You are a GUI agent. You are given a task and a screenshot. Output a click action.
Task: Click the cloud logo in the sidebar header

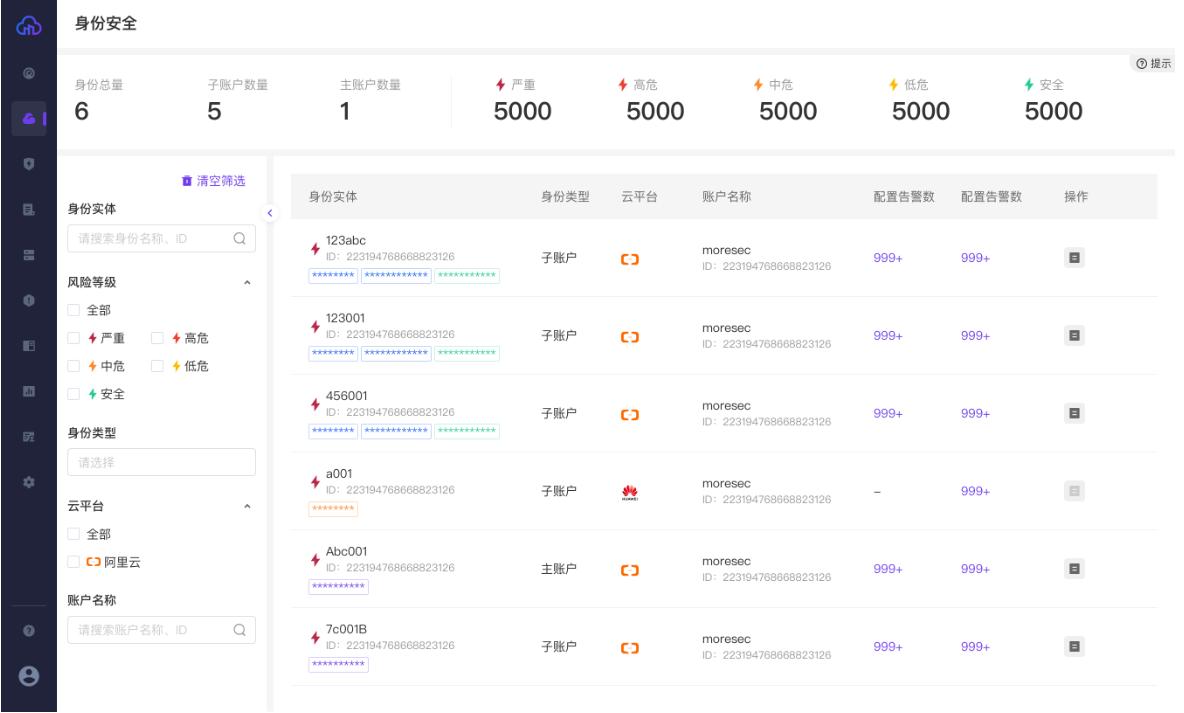click(29, 26)
